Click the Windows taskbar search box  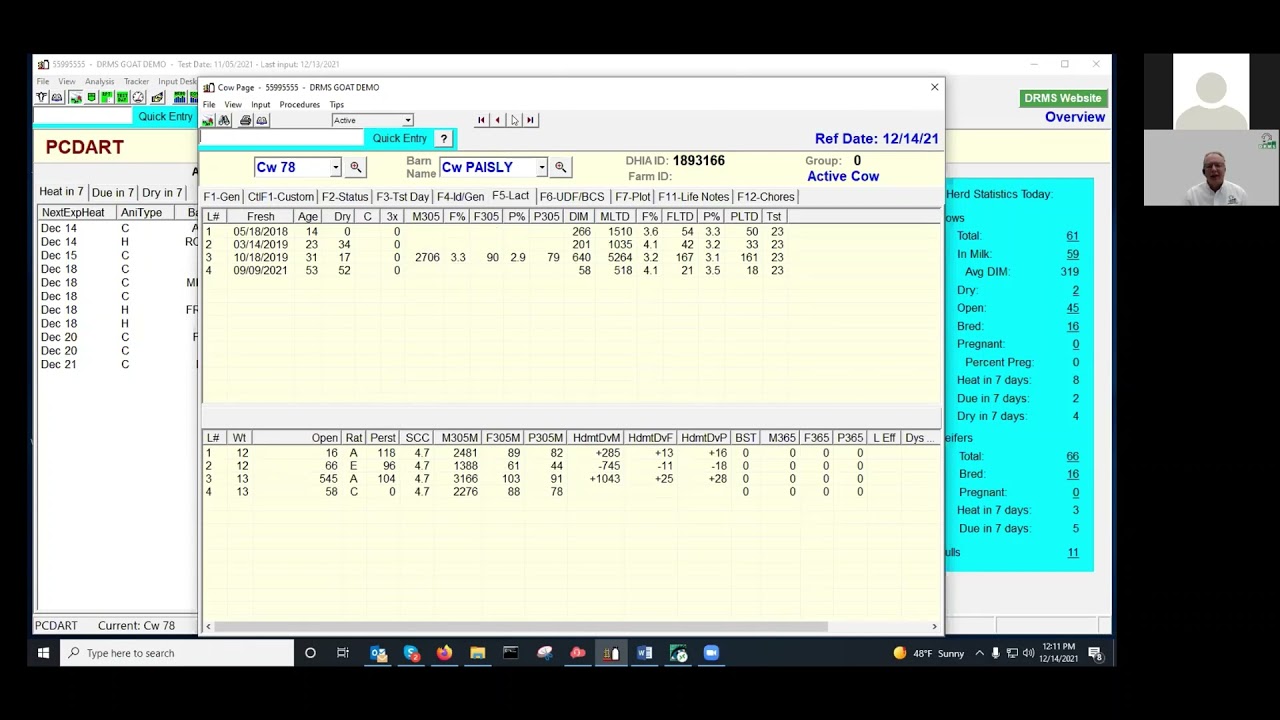[x=178, y=653]
